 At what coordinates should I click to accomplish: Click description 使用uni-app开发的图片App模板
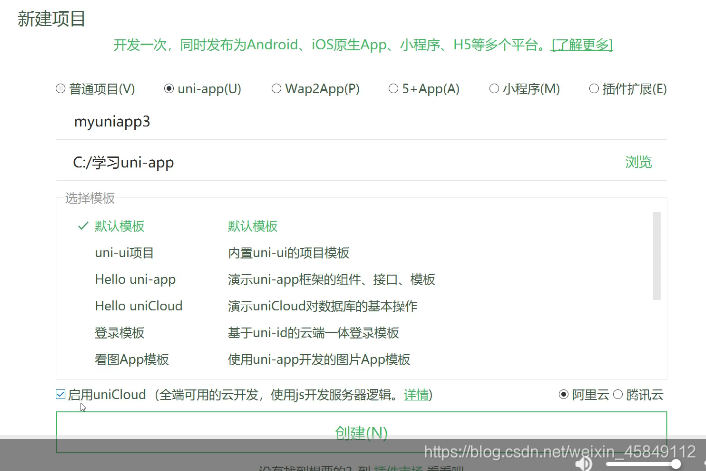(x=319, y=360)
